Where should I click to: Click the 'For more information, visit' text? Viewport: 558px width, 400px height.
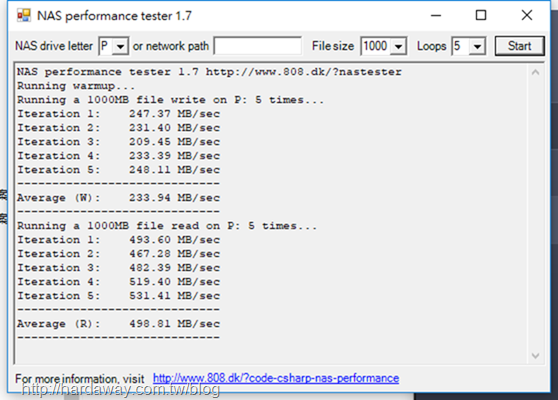pos(80,379)
